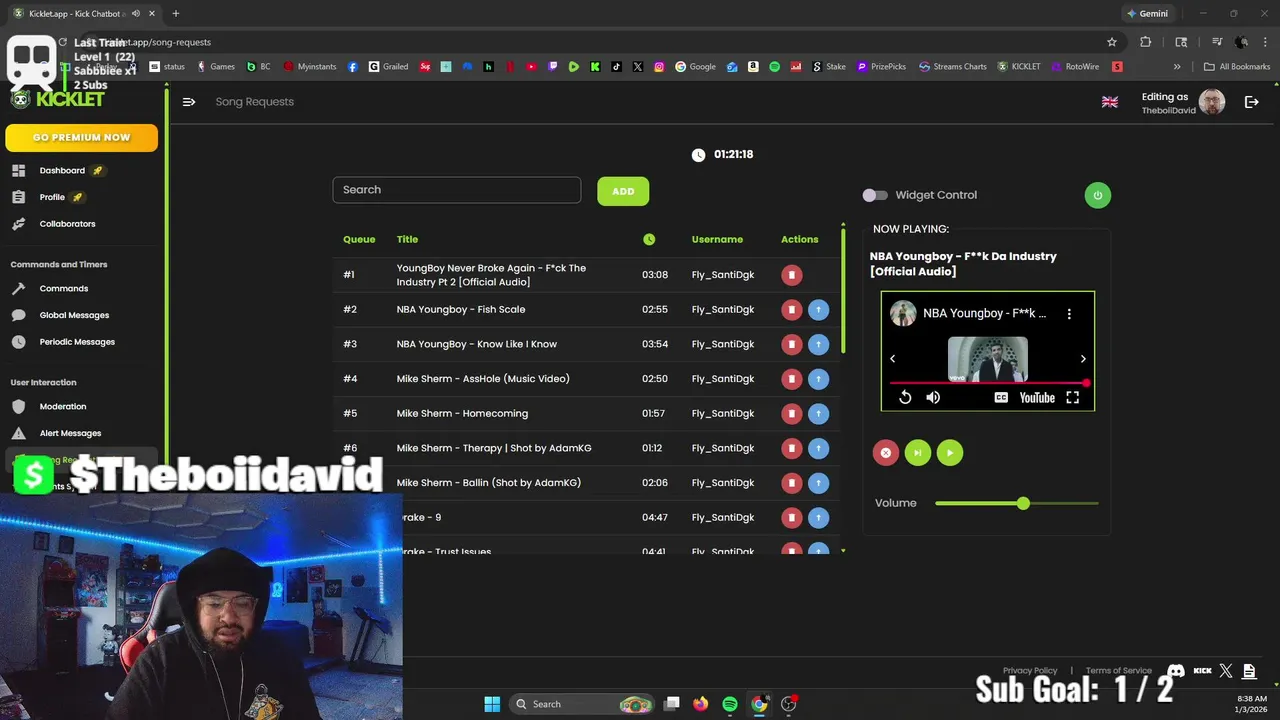The height and width of the screenshot is (720, 1280).
Task: Open the YouTube player three-dot menu
Action: tap(1069, 314)
